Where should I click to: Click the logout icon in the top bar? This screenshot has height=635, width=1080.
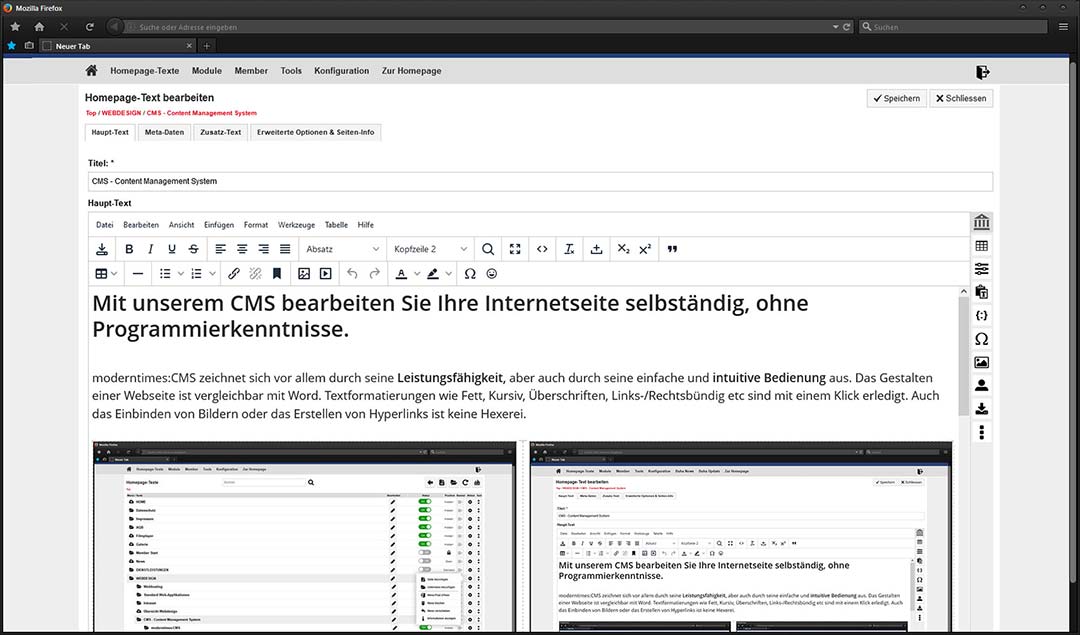[982, 71]
